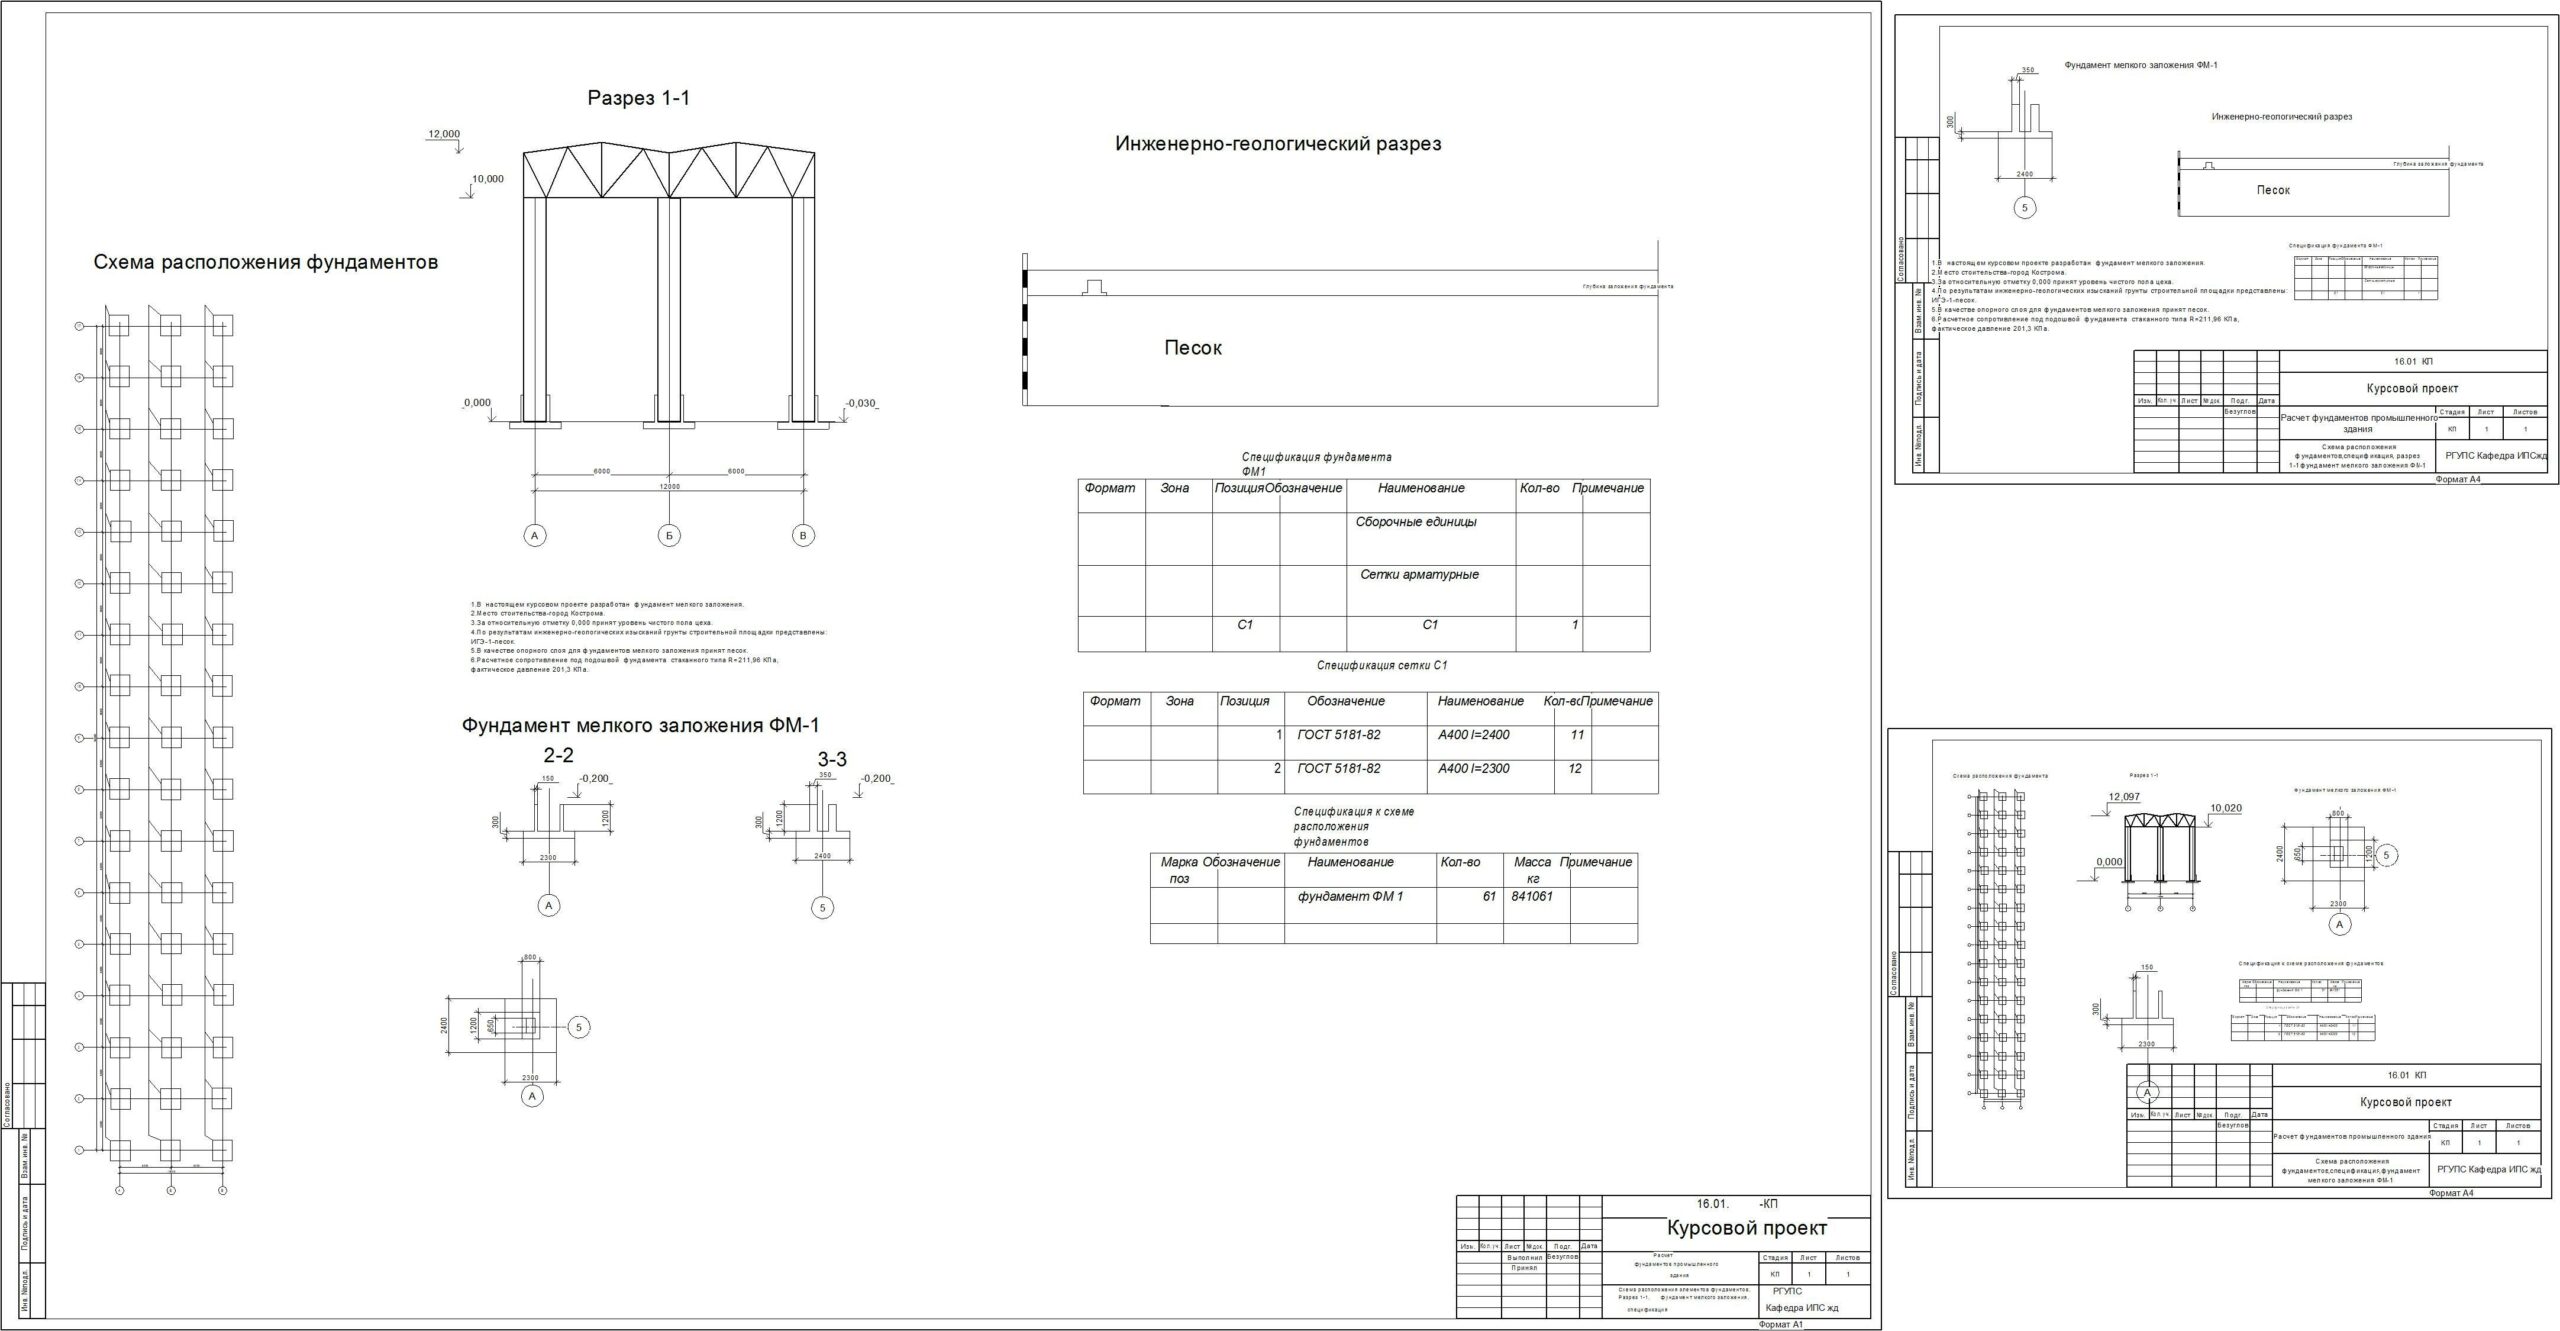
Task: Click the 'ГОСТ 5181-82' cell in position 1 row
Action: (x=1339, y=735)
